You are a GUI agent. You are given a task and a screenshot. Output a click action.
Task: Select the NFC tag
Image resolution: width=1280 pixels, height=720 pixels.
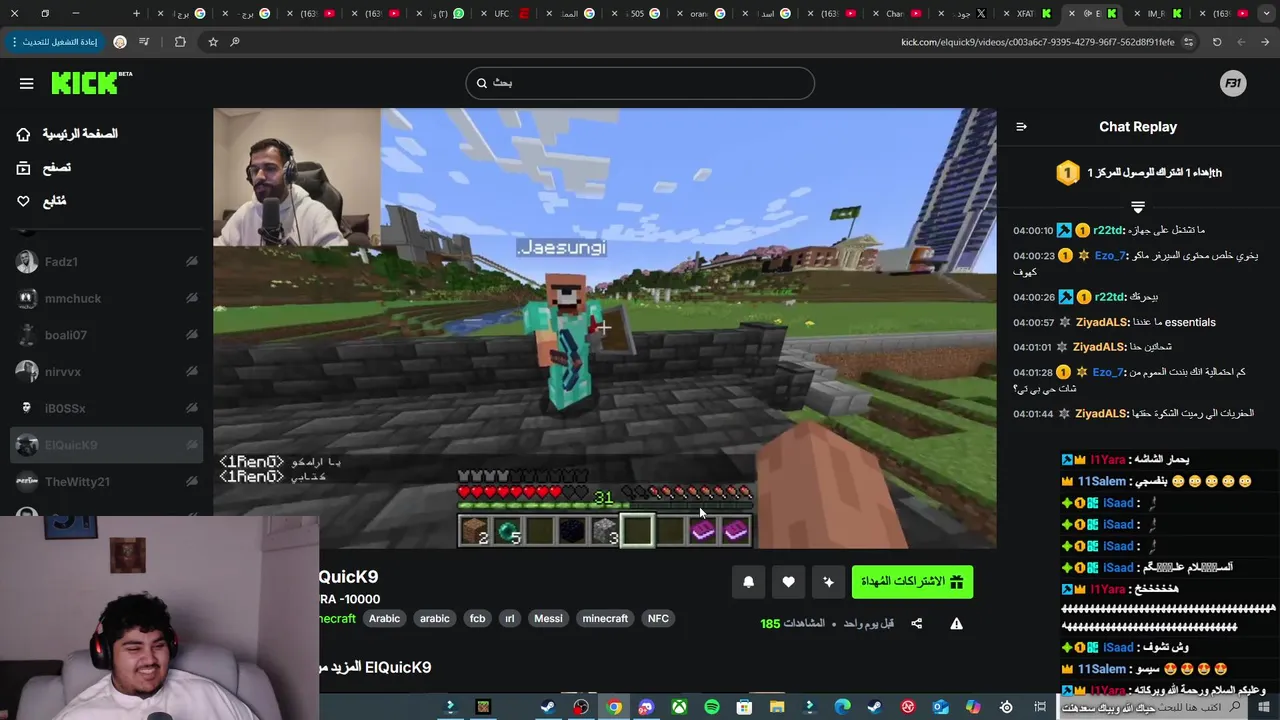coord(658,619)
